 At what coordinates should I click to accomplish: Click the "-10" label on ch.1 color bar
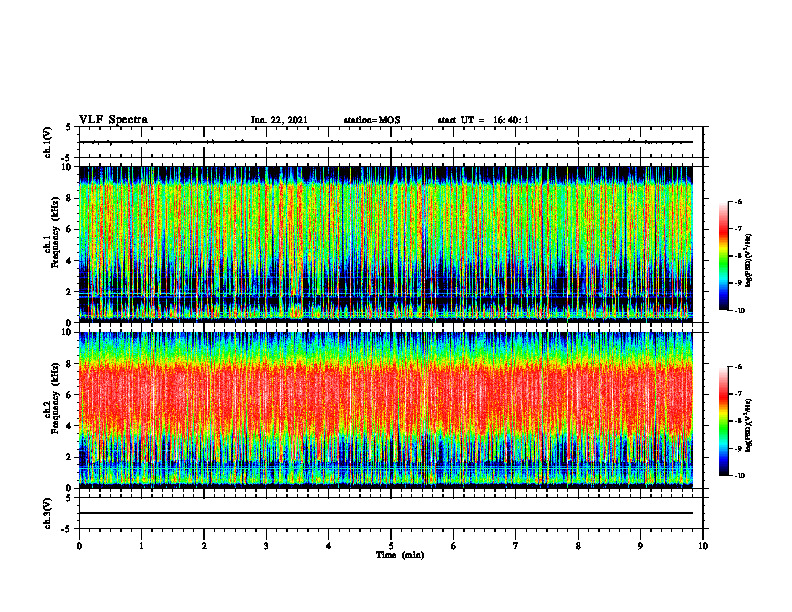pos(740,311)
